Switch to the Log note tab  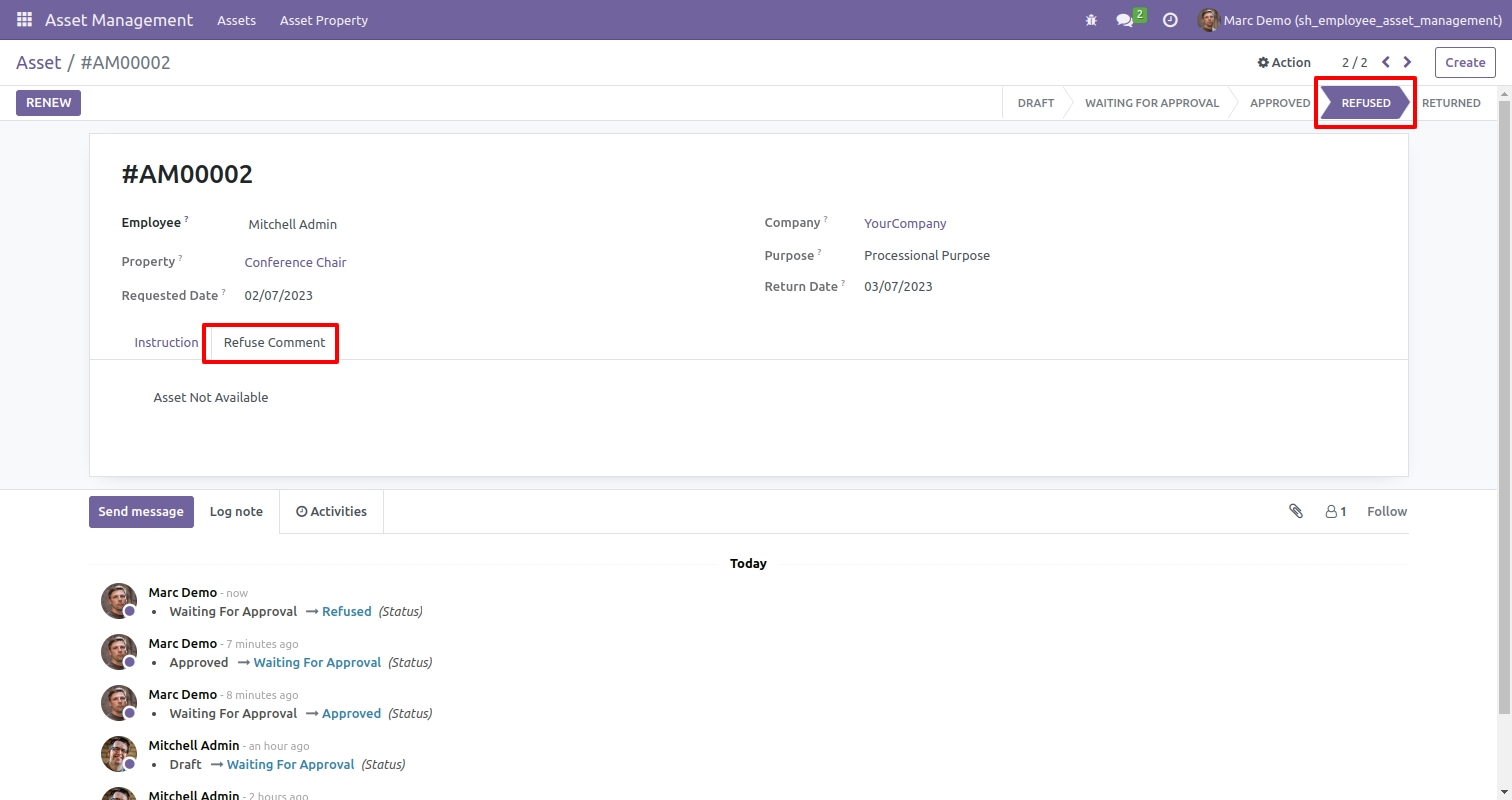click(x=236, y=511)
